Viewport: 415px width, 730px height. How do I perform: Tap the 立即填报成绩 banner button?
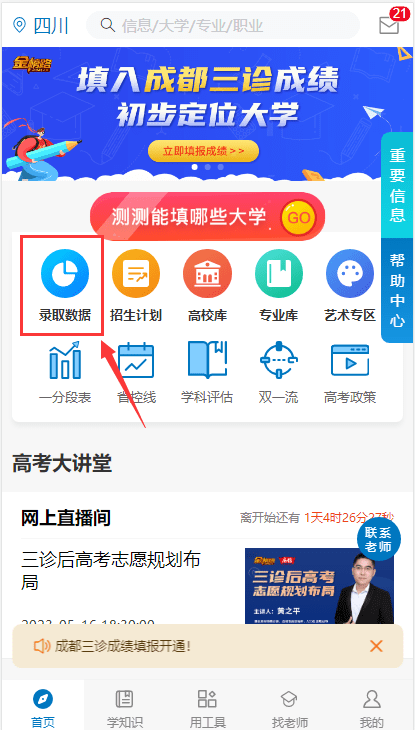pyautogui.click(x=204, y=151)
